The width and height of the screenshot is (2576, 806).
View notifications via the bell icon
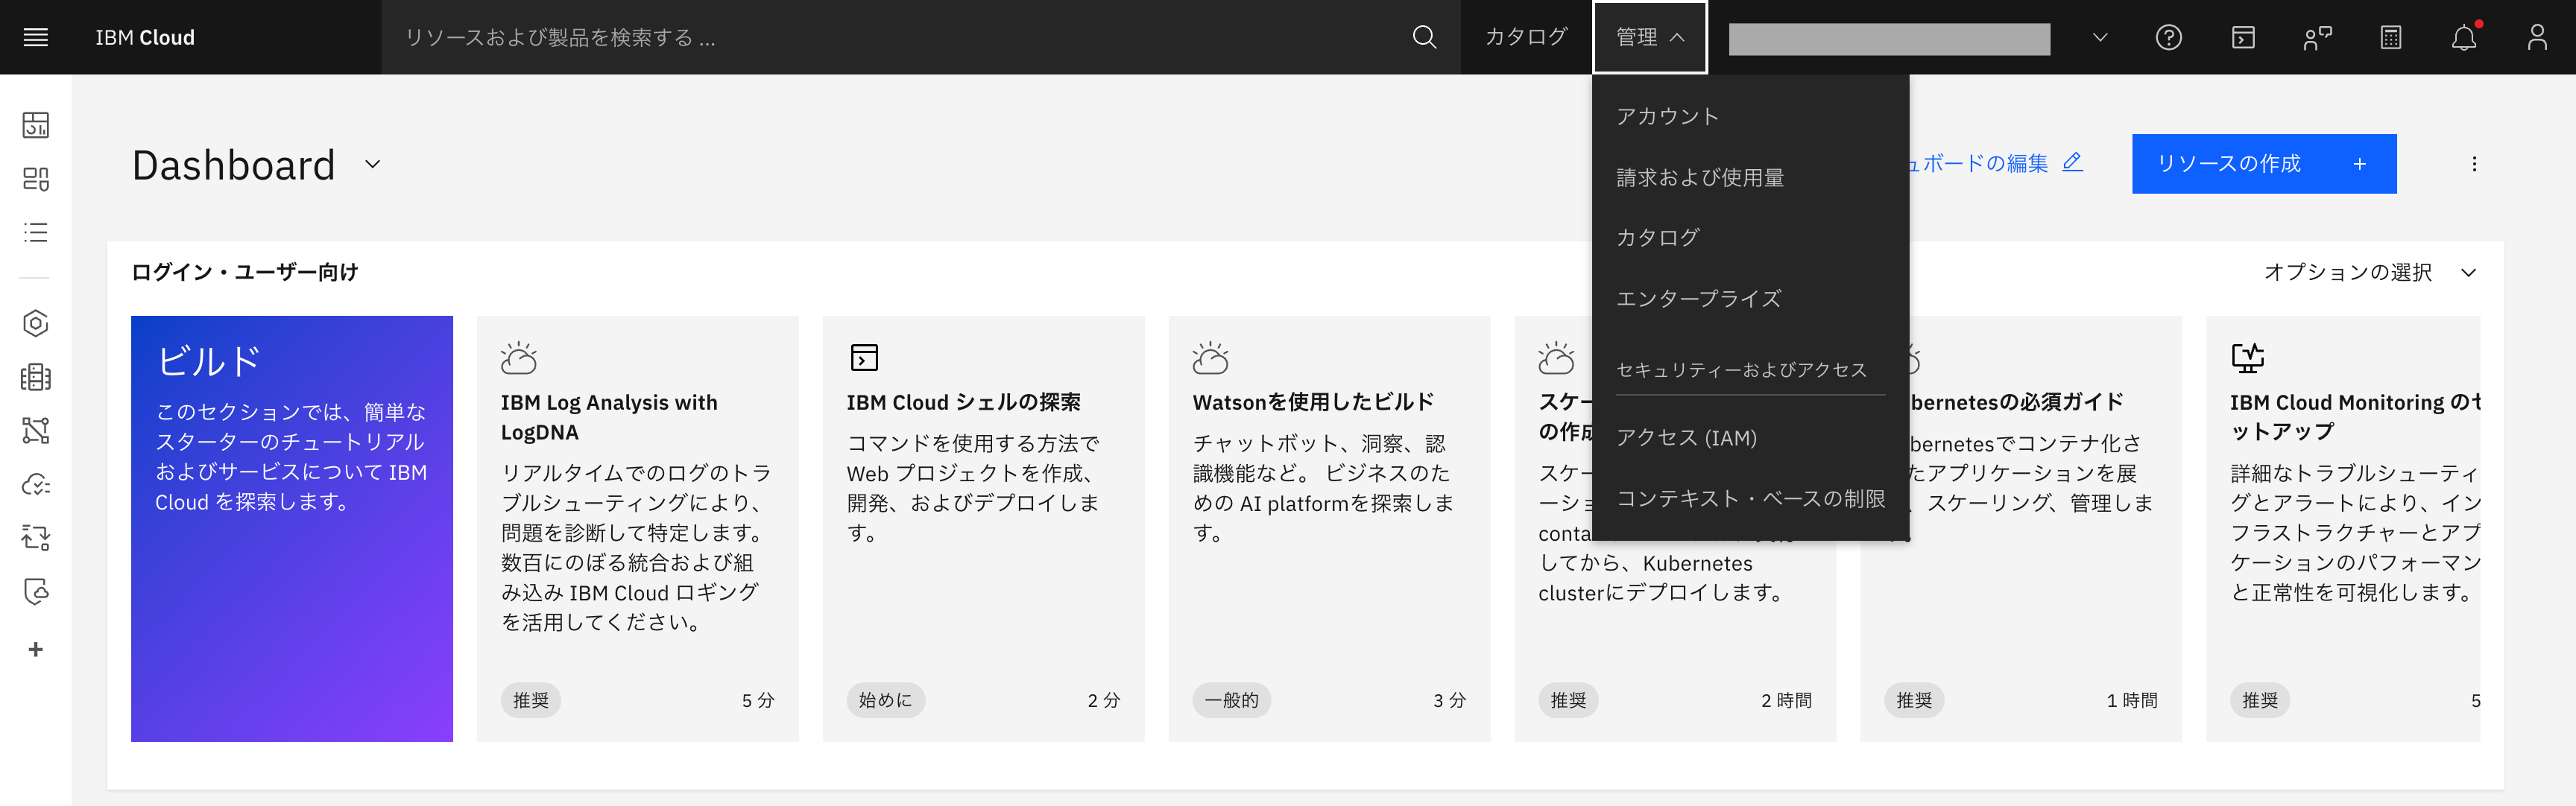click(2464, 37)
